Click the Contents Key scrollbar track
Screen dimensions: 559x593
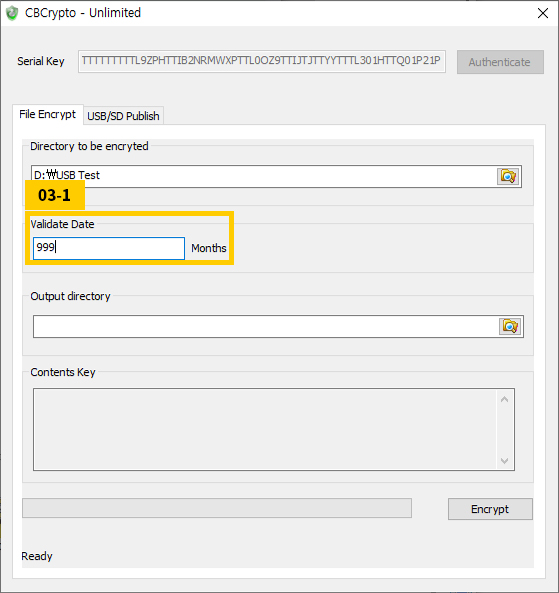point(505,430)
